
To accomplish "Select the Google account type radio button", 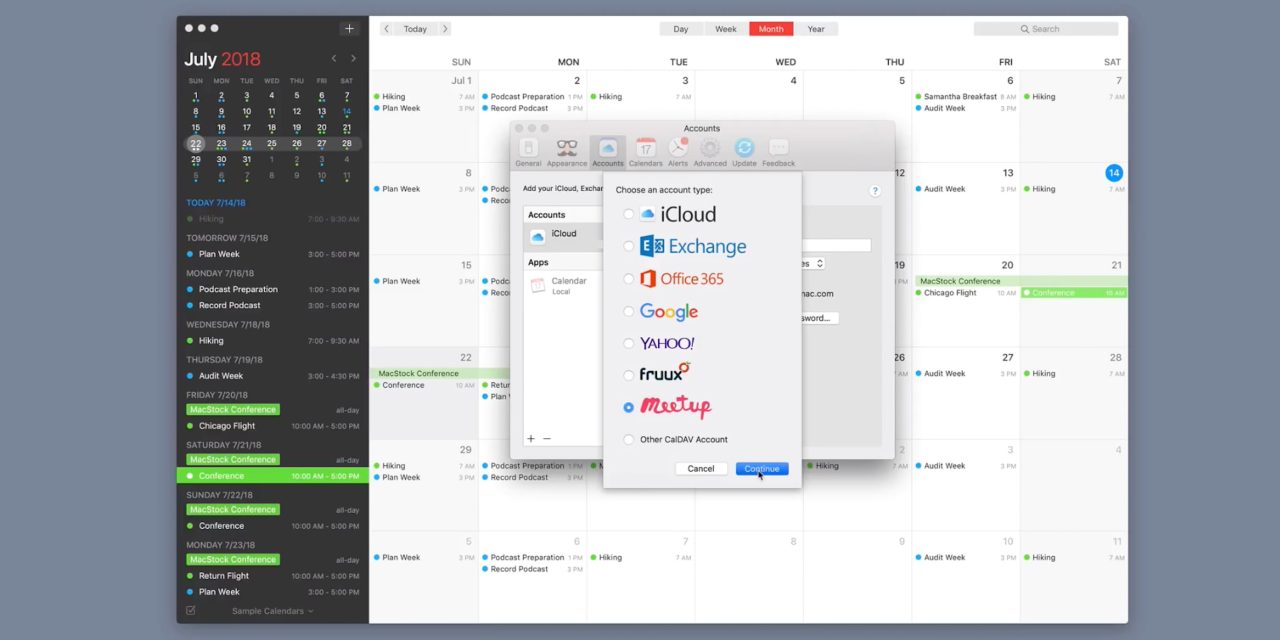I will pyautogui.click(x=628, y=311).
